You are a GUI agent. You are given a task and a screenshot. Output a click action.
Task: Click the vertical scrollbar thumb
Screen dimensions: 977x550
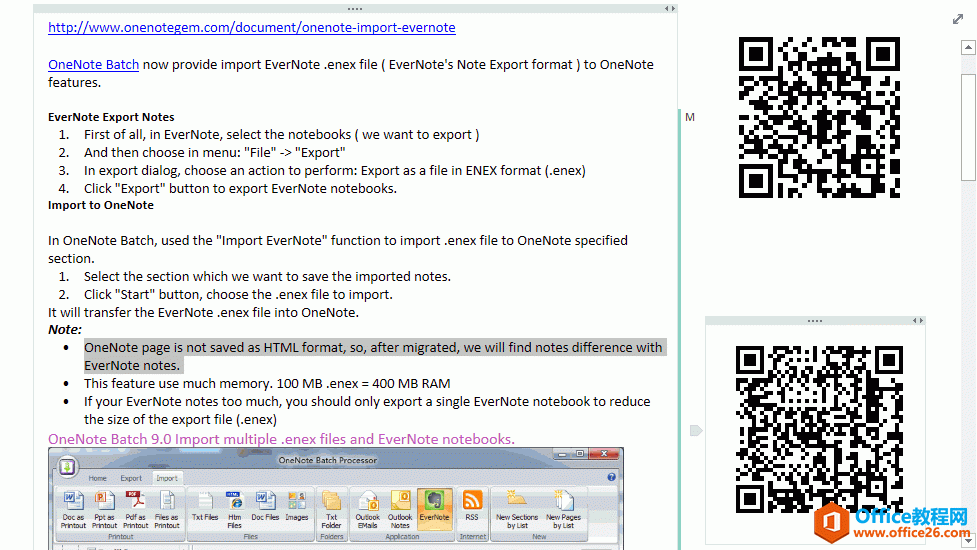pos(968,128)
